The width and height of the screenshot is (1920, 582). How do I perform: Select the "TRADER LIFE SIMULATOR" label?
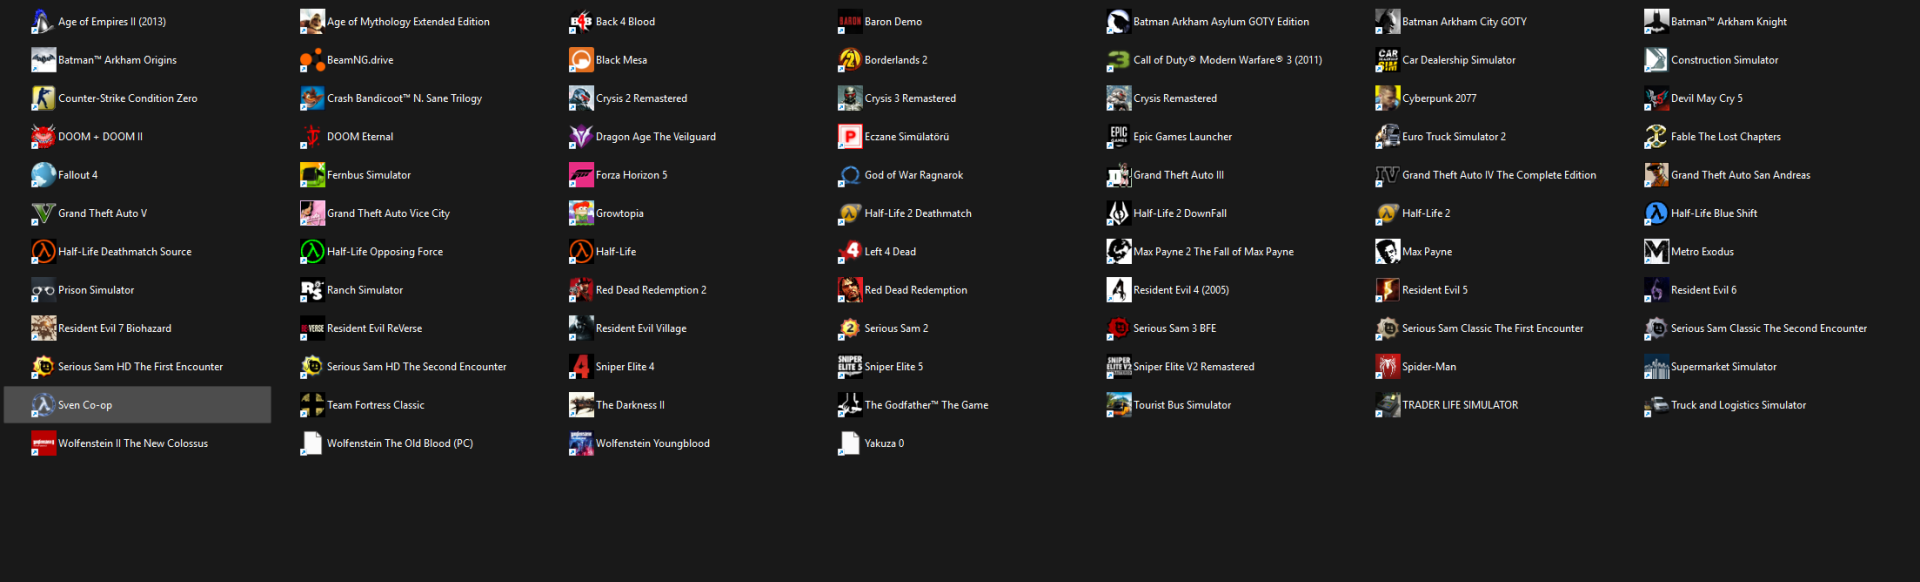(x=1460, y=405)
